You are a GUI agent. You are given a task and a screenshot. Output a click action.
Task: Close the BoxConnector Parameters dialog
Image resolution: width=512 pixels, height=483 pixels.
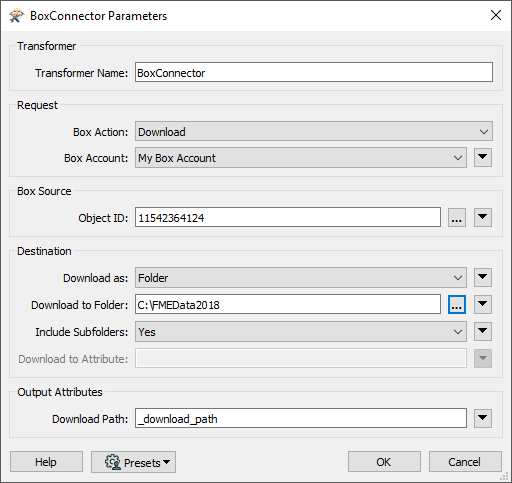[496, 15]
